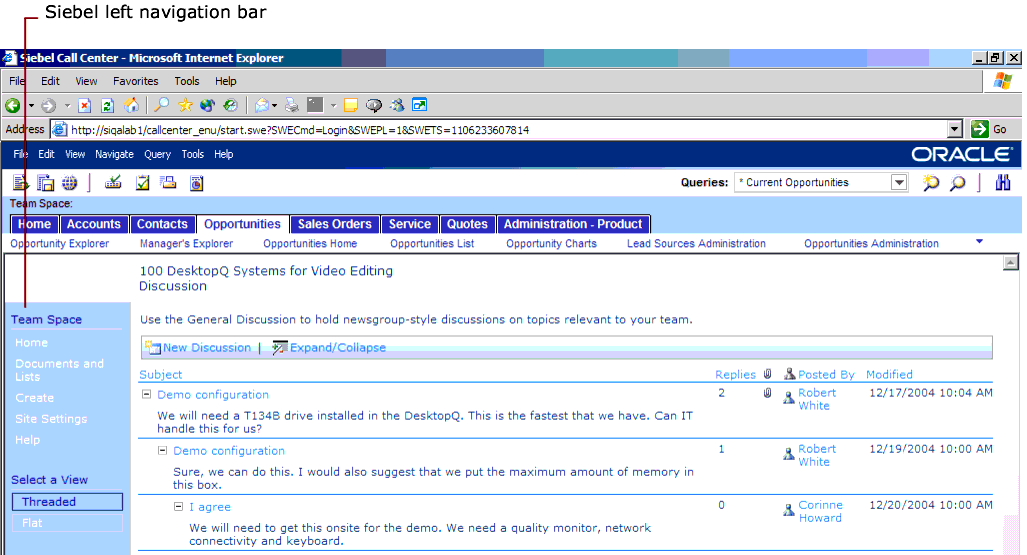1027x555 pixels.
Task: Open Site Settings in Team Space
Action: tap(51, 419)
